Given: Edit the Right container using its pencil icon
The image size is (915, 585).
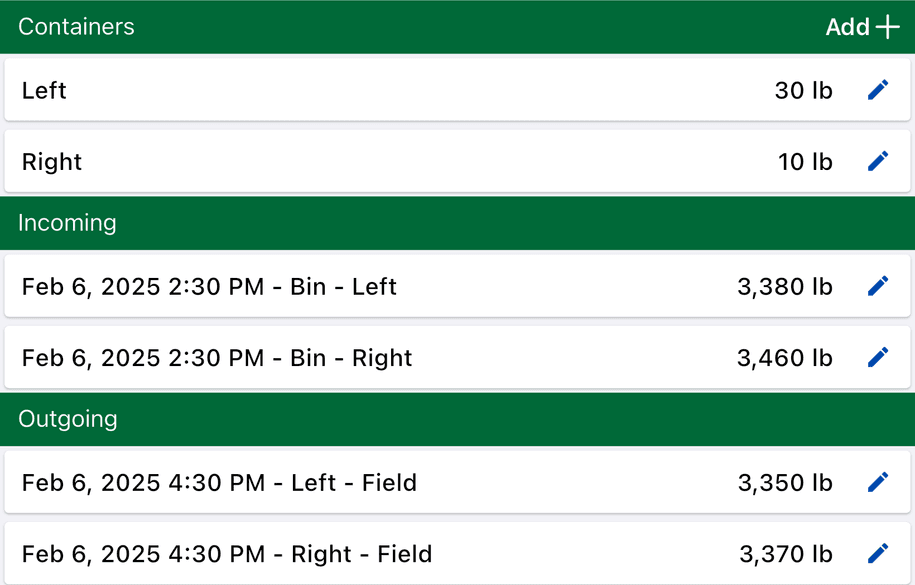Looking at the screenshot, I should pos(878,162).
